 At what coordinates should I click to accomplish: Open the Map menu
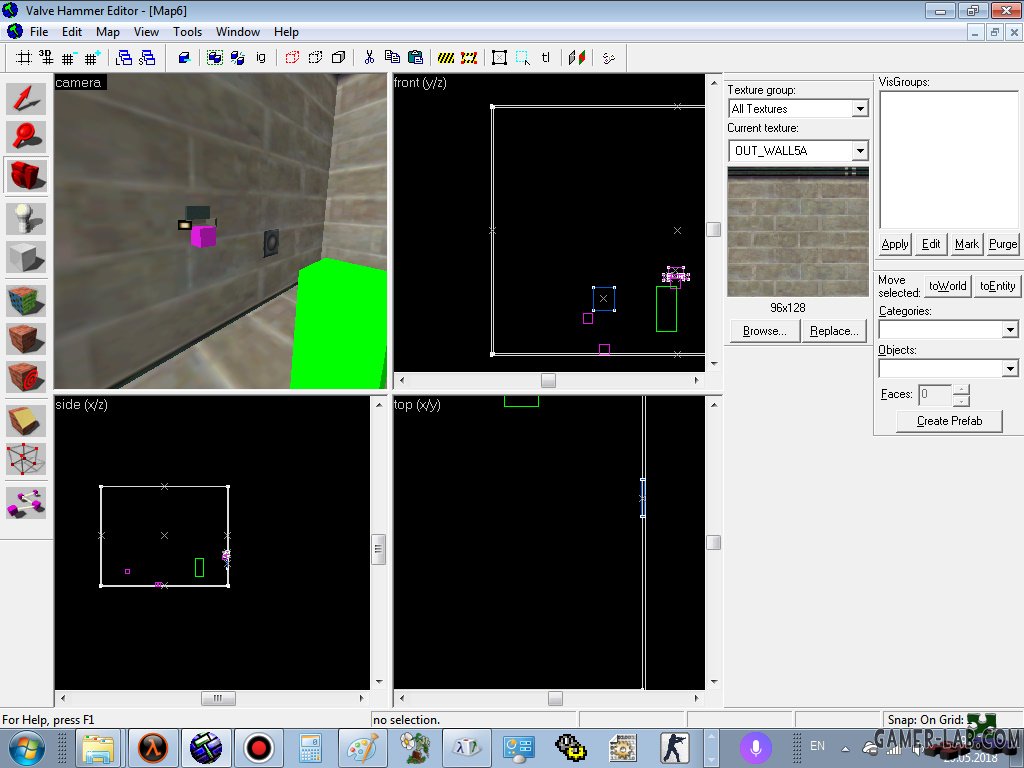click(108, 31)
